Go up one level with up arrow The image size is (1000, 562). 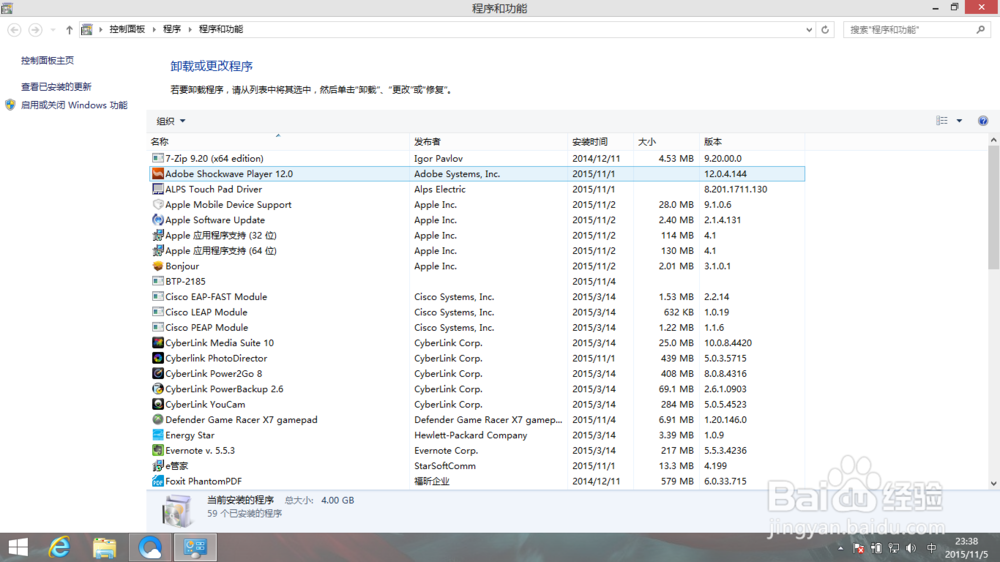click(x=69, y=29)
